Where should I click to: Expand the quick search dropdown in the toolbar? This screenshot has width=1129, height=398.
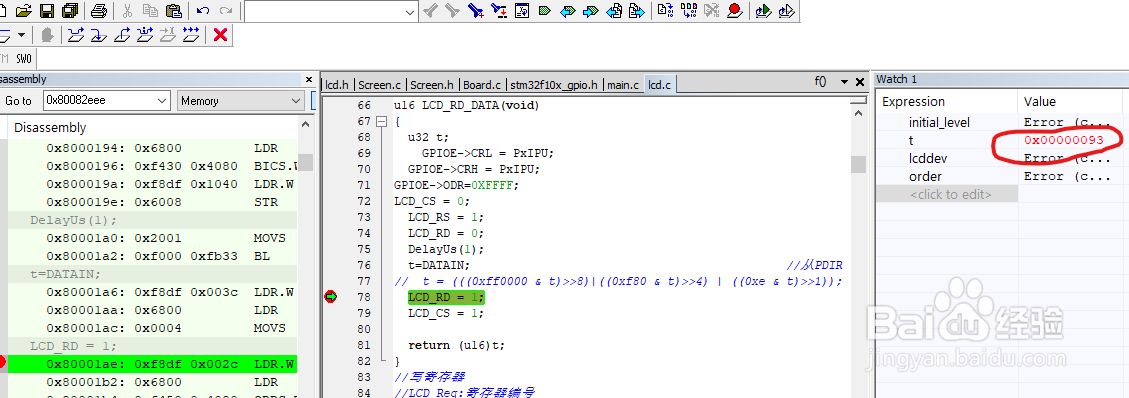tap(410, 12)
